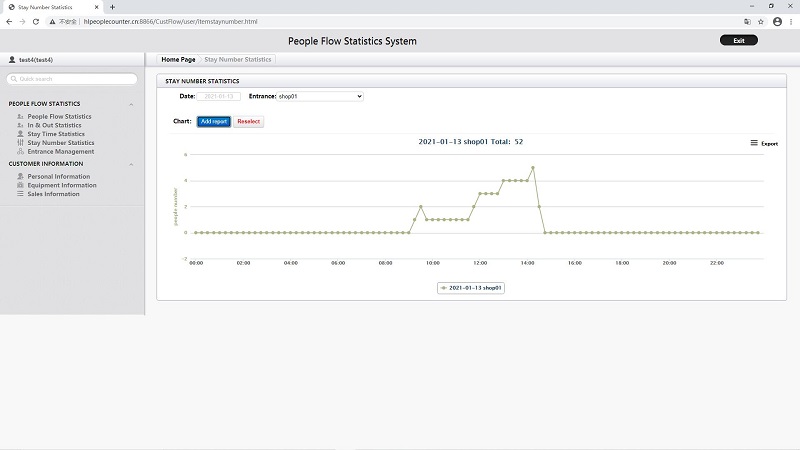The width and height of the screenshot is (800, 450).
Task: Collapse the Customer Information section
Action: tap(131, 164)
